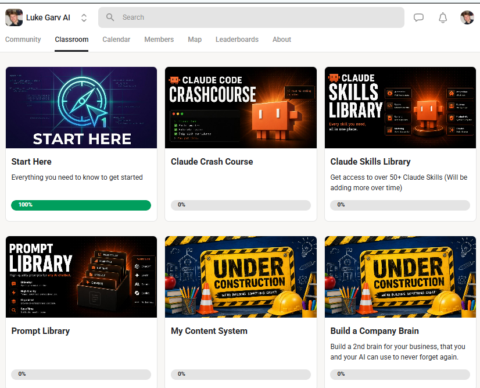
Task: Click the My Content System title
Action: 209,331
